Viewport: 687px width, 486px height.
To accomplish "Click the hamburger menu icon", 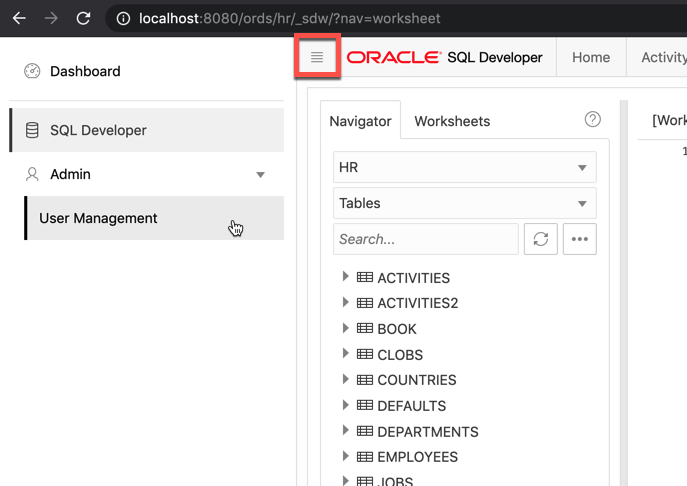I will [317, 57].
